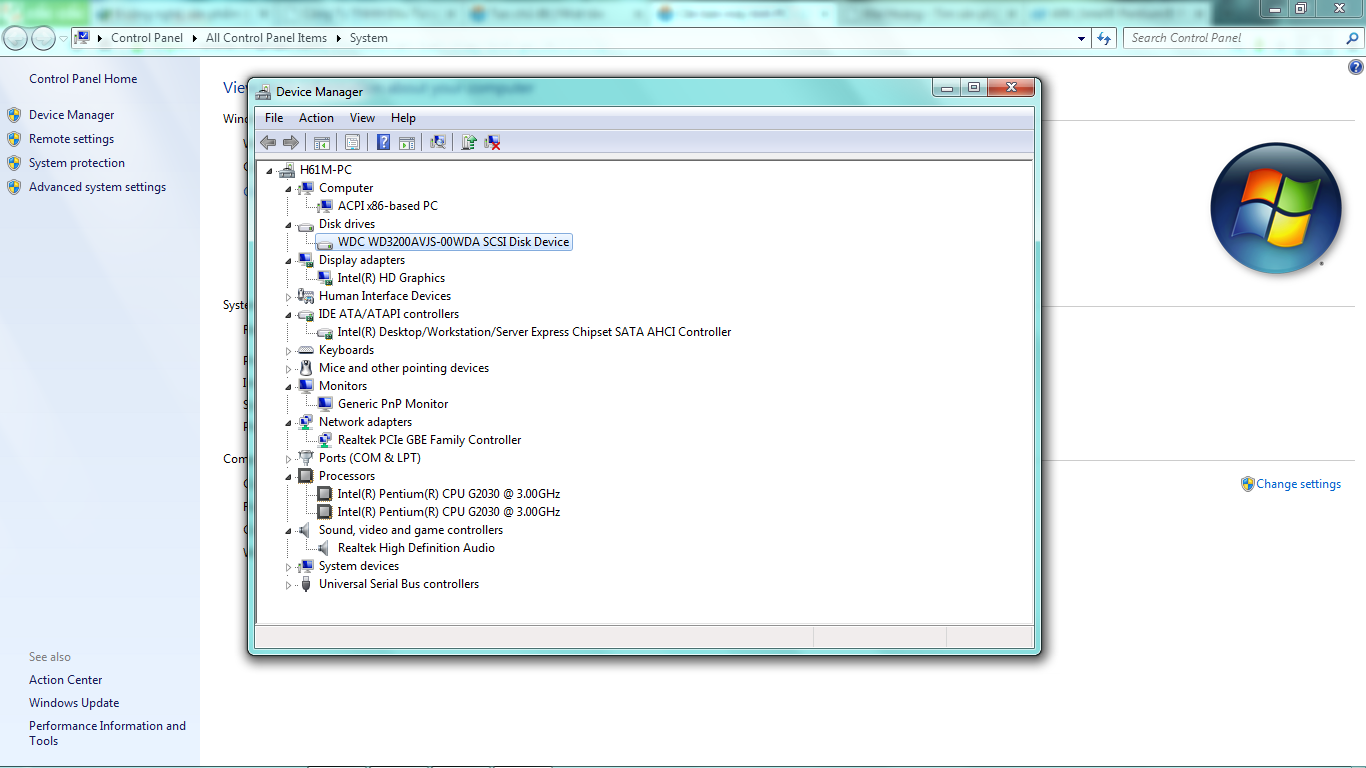Open Action Center link
Screen dimensions: 1366x768
click(x=65, y=680)
